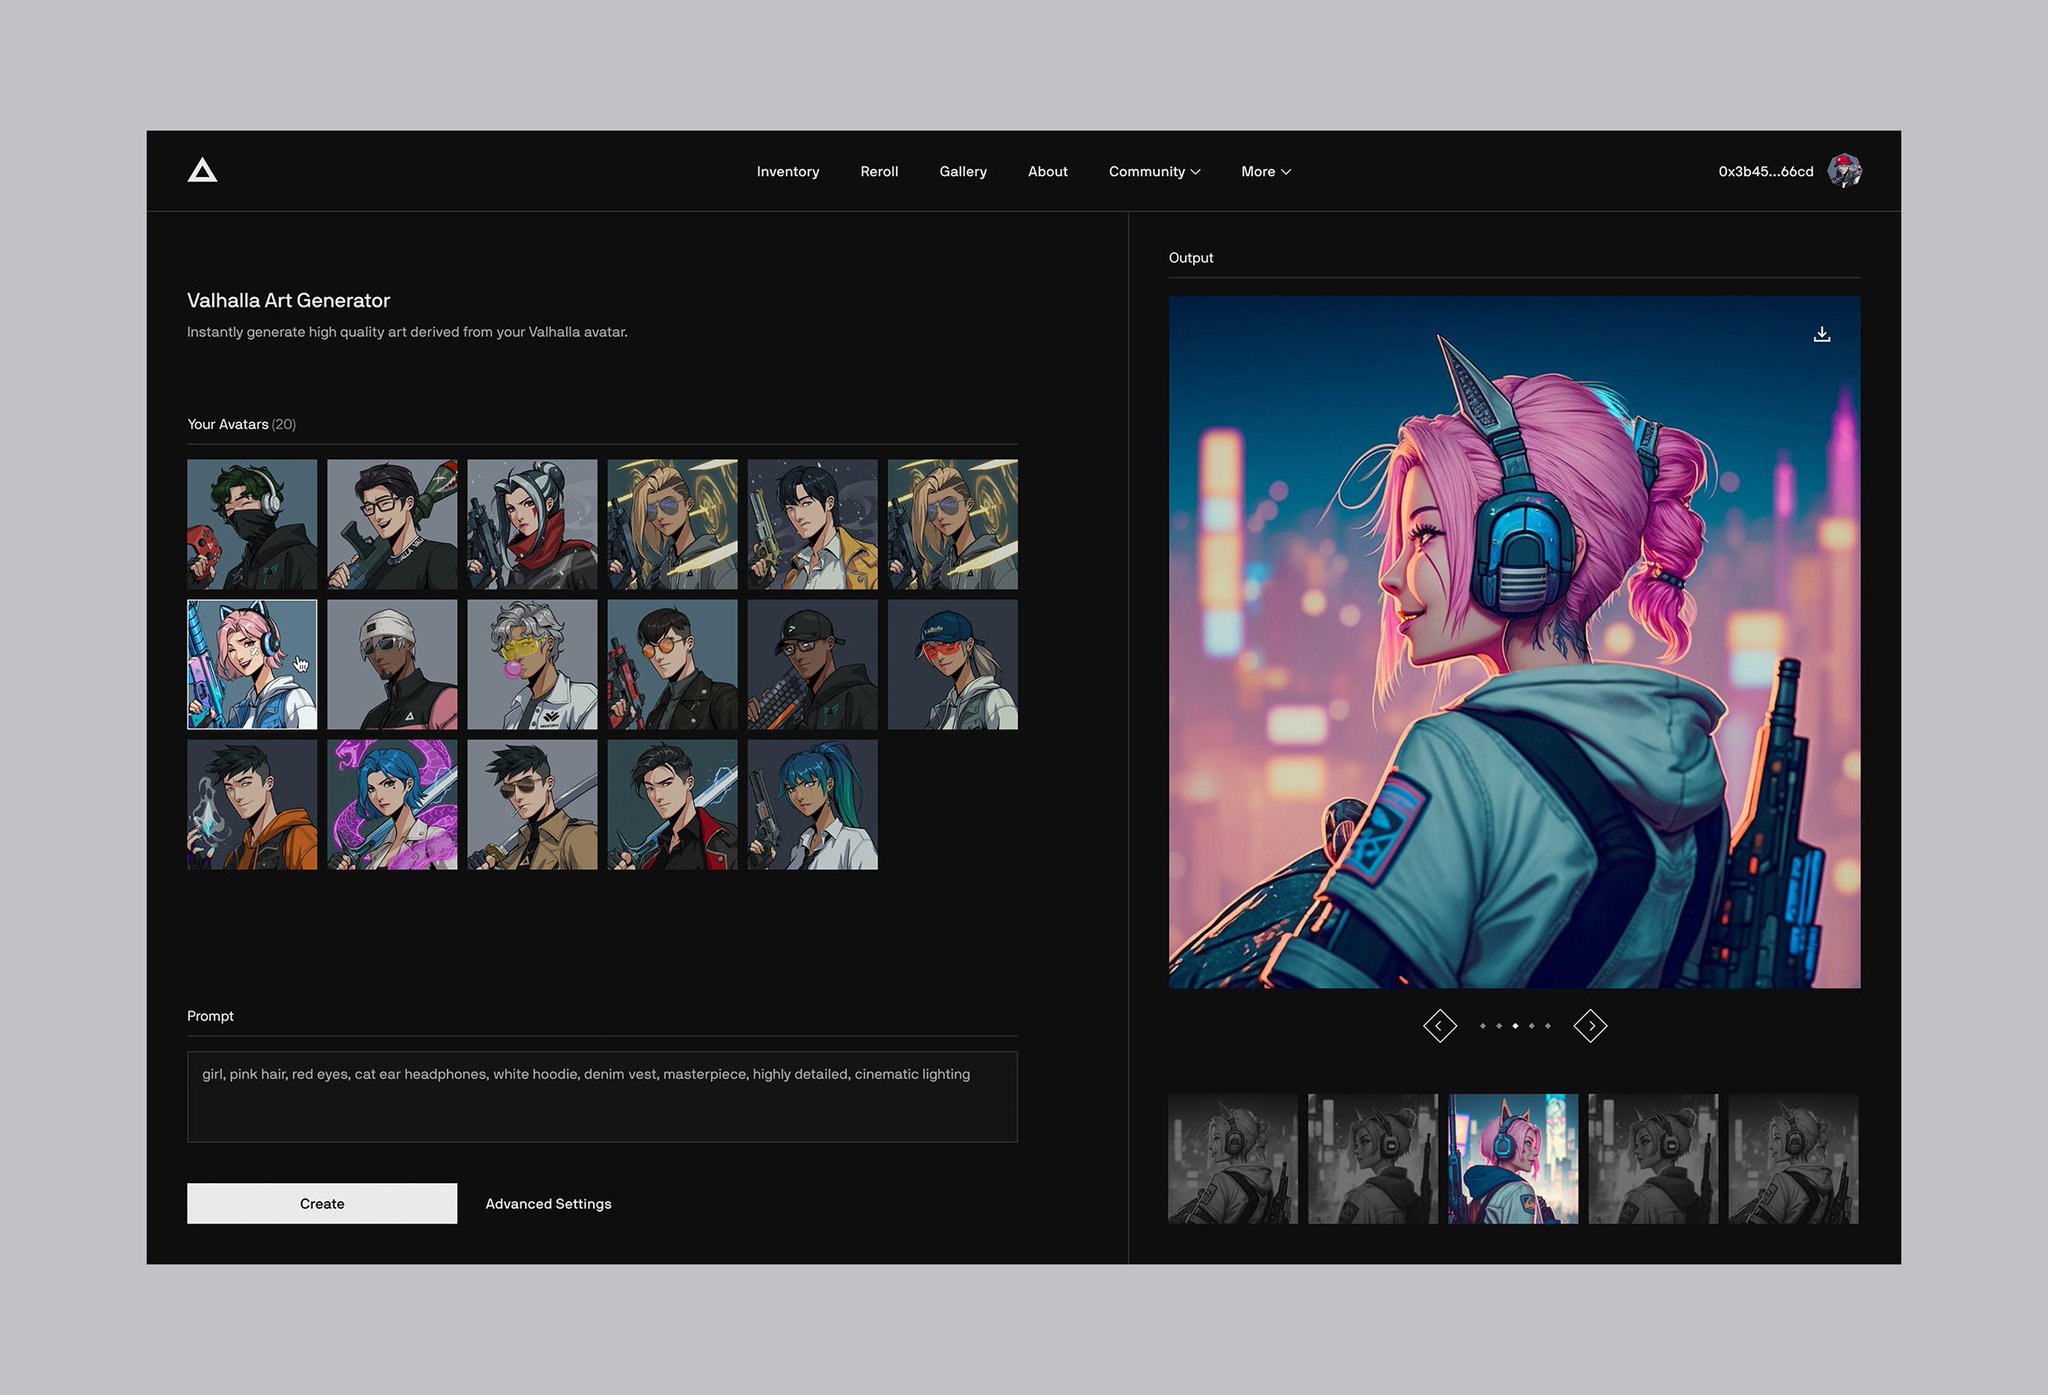Go to next output with right diamond arrow
The width and height of the screenshot is (2048, 1395).
click(x=1590, y=1026)
